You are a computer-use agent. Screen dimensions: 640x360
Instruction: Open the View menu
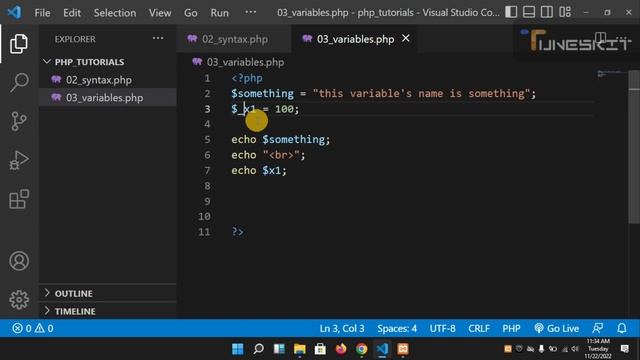click(160, 13)
